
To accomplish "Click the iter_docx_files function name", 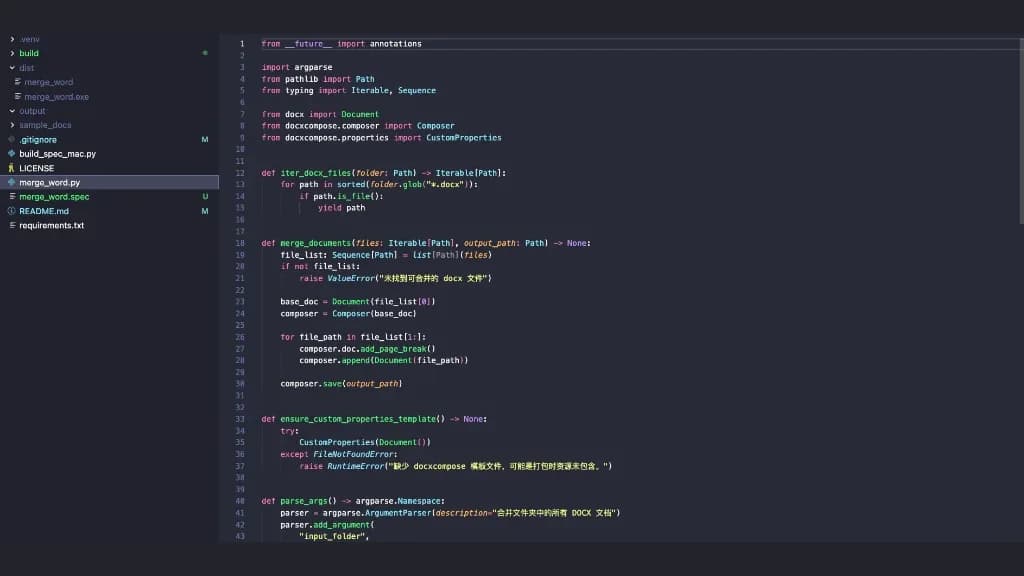I will click(315, 173).
